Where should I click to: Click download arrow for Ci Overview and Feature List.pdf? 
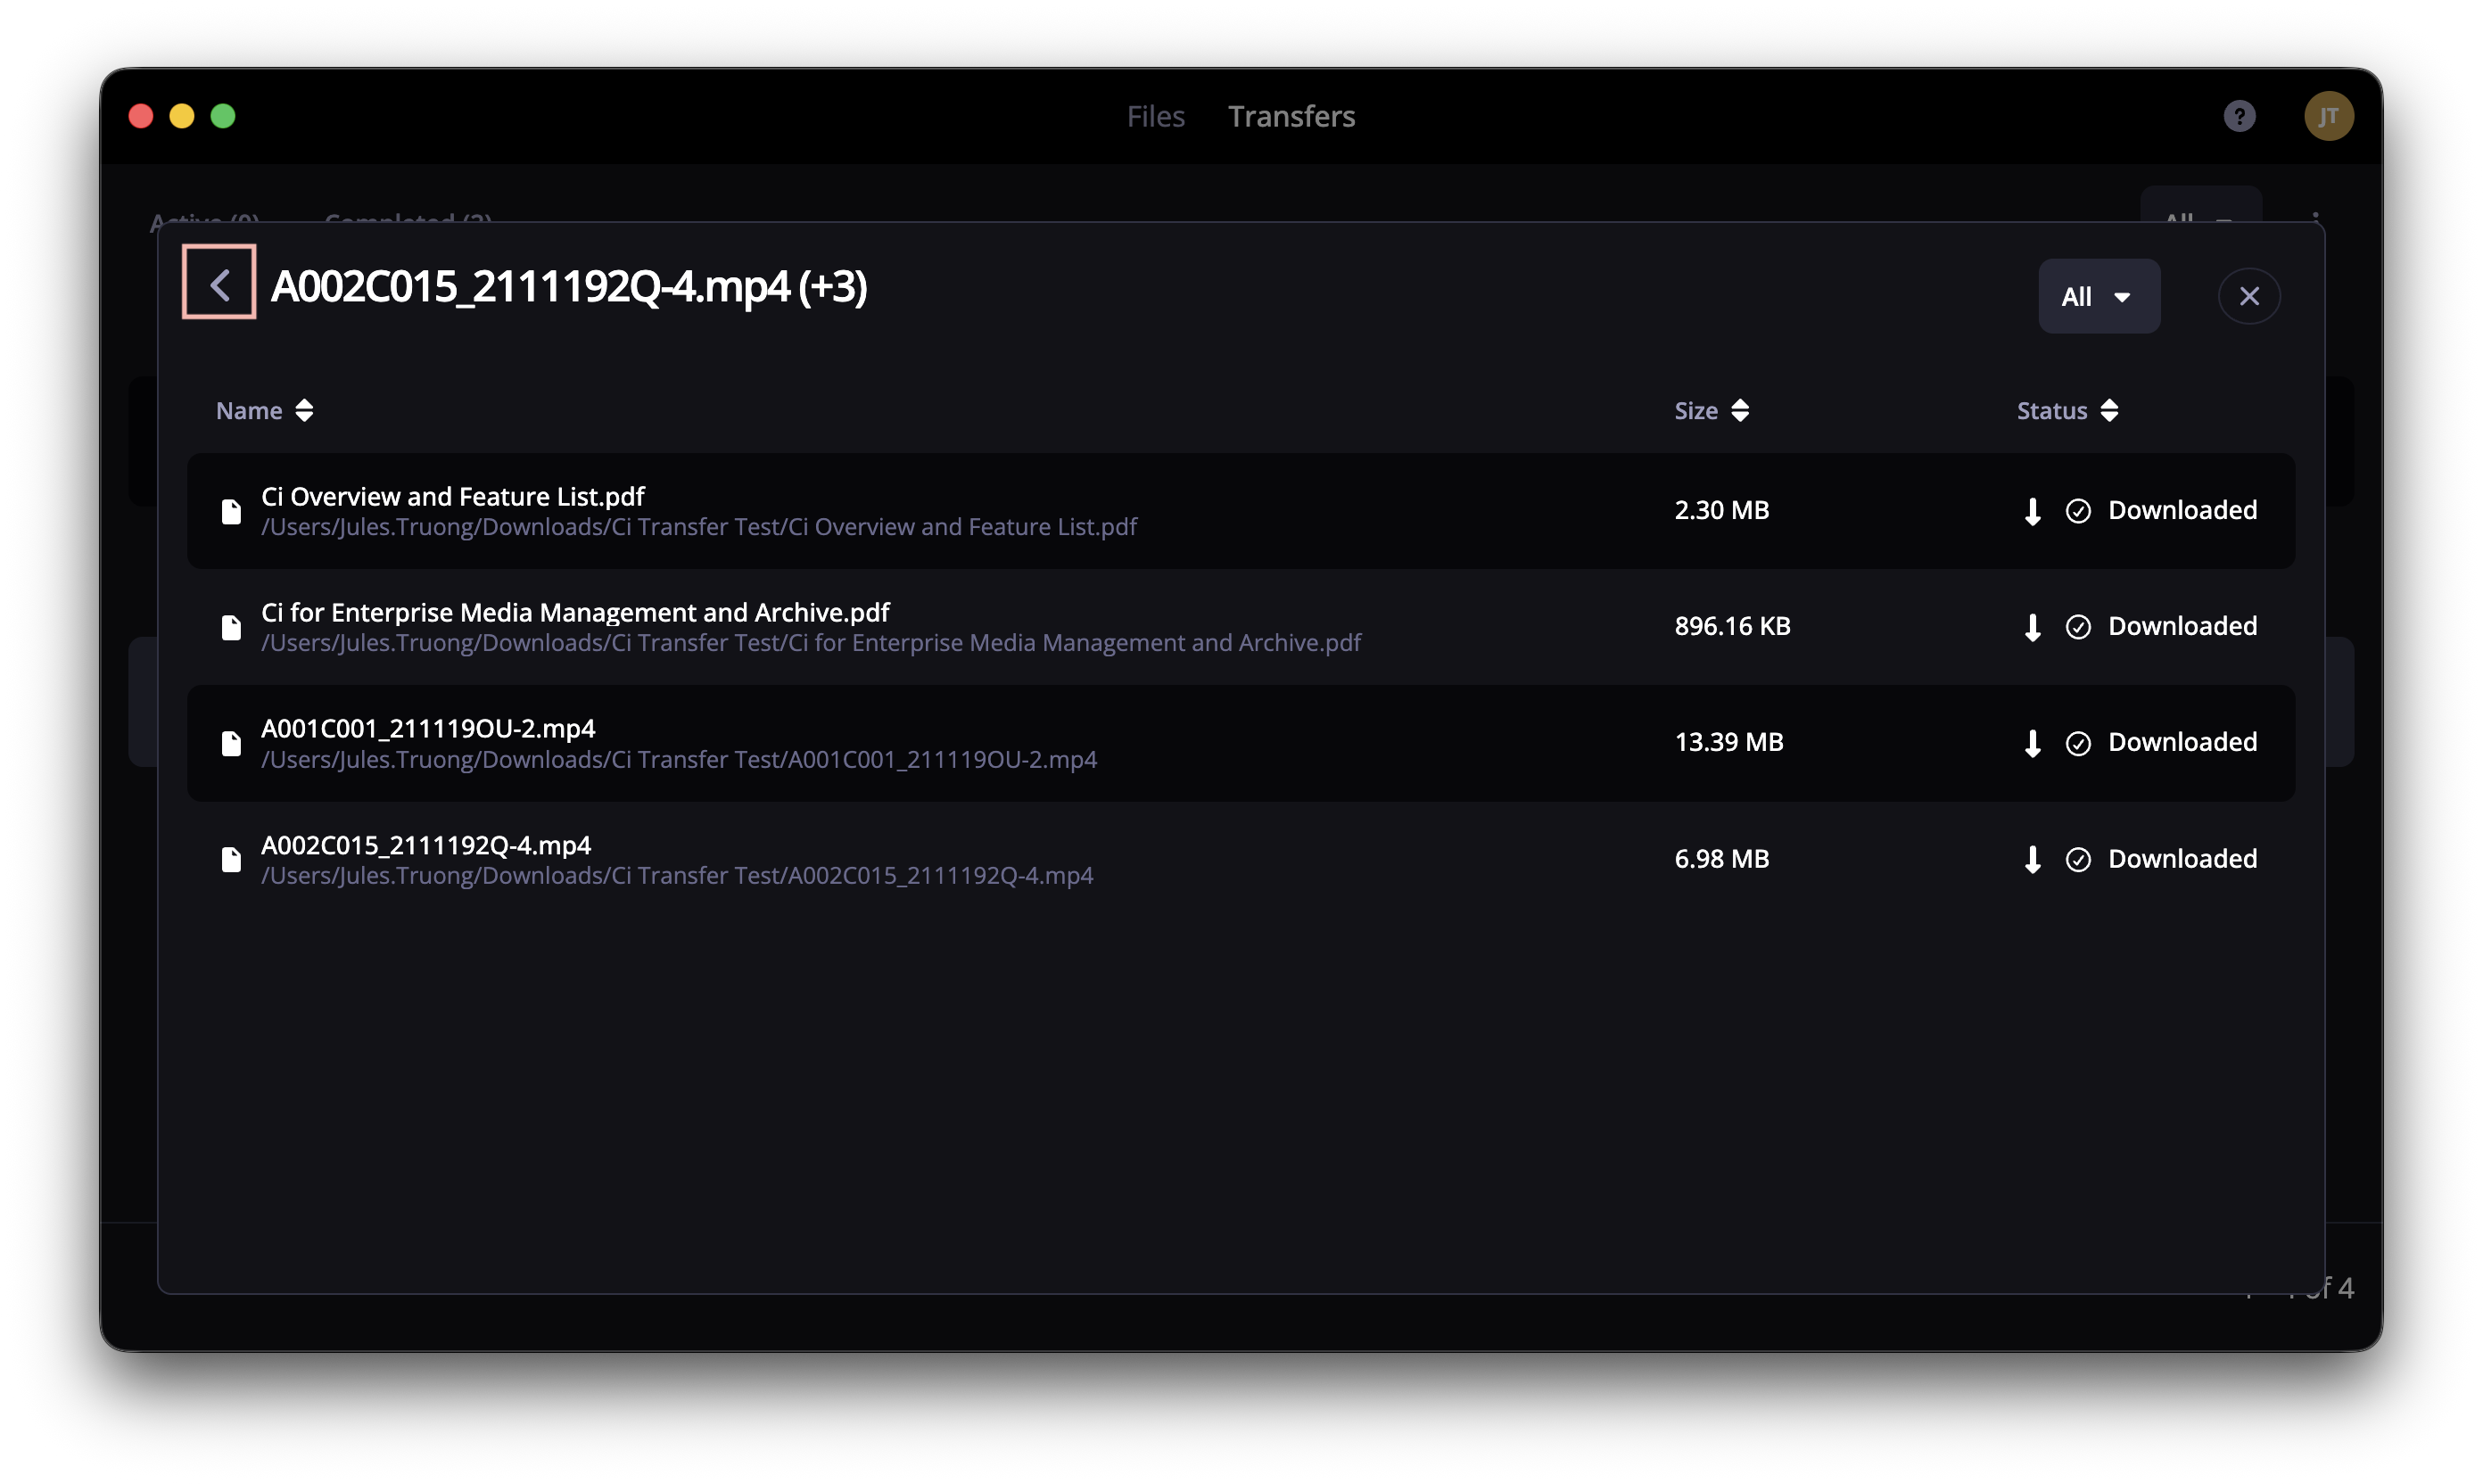(2032, 512)
